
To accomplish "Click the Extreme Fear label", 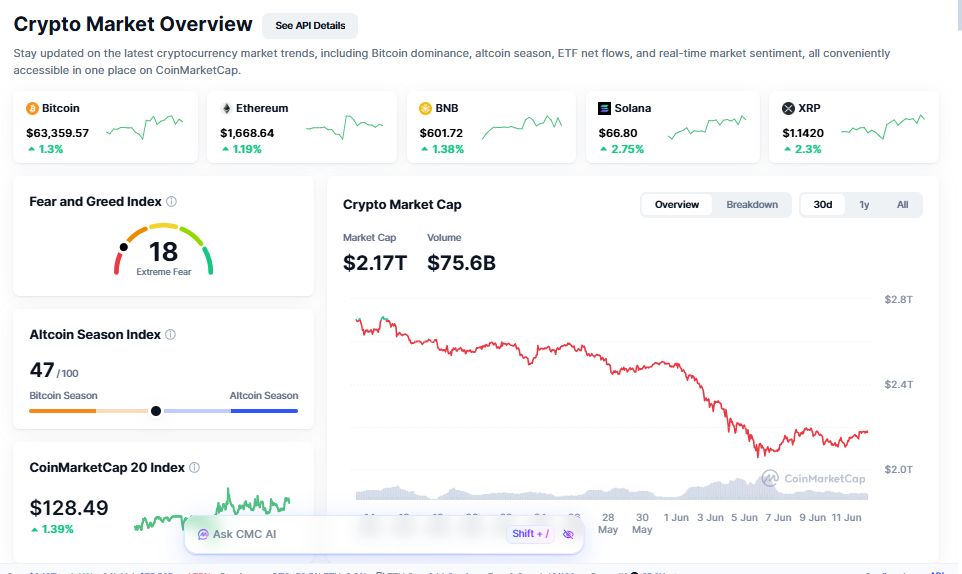I will (164, 272).
